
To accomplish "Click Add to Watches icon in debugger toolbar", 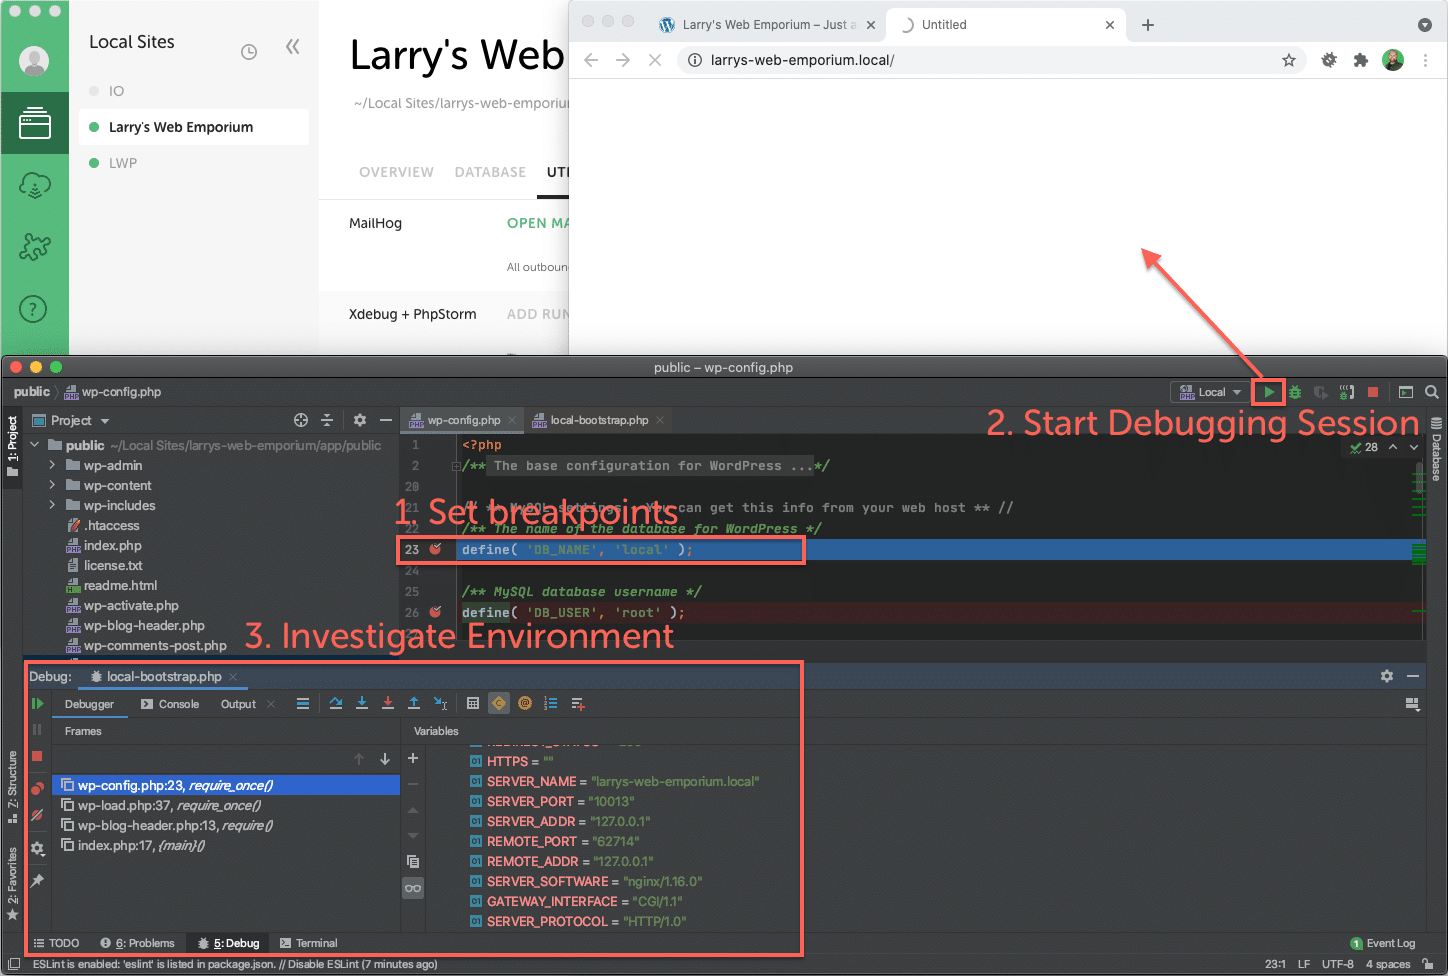I will 578,704.
